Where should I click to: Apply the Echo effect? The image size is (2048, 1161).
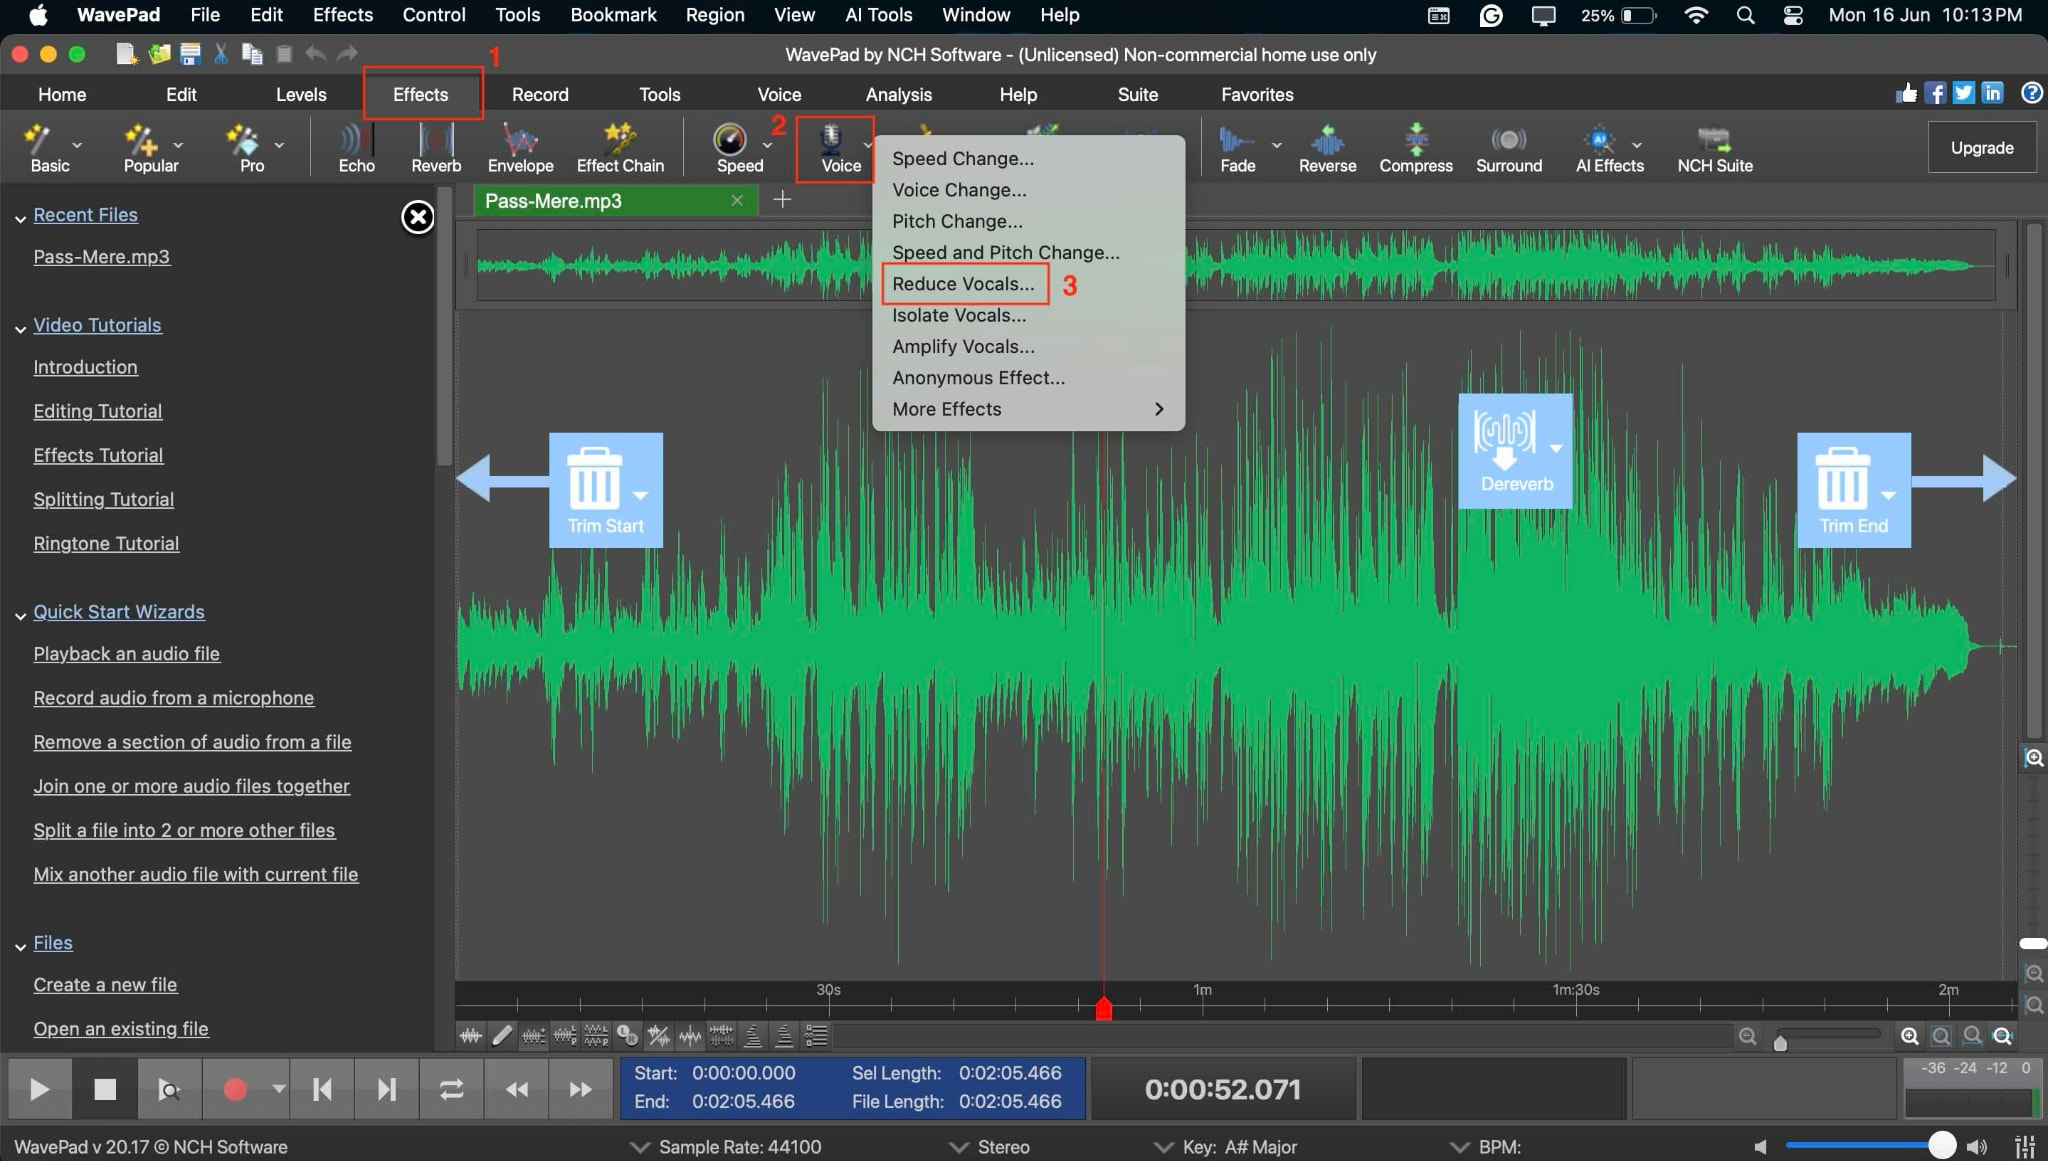click(x=356, y=148)
